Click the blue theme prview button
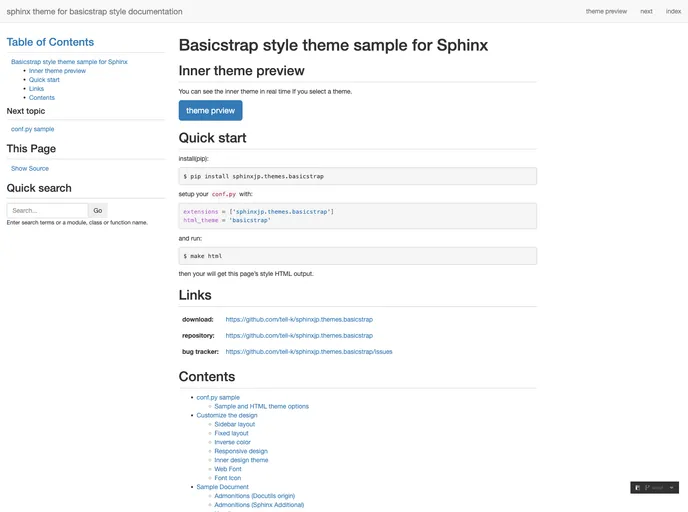The width and height of the screenshot is (688, 512). tap(210, 111)
